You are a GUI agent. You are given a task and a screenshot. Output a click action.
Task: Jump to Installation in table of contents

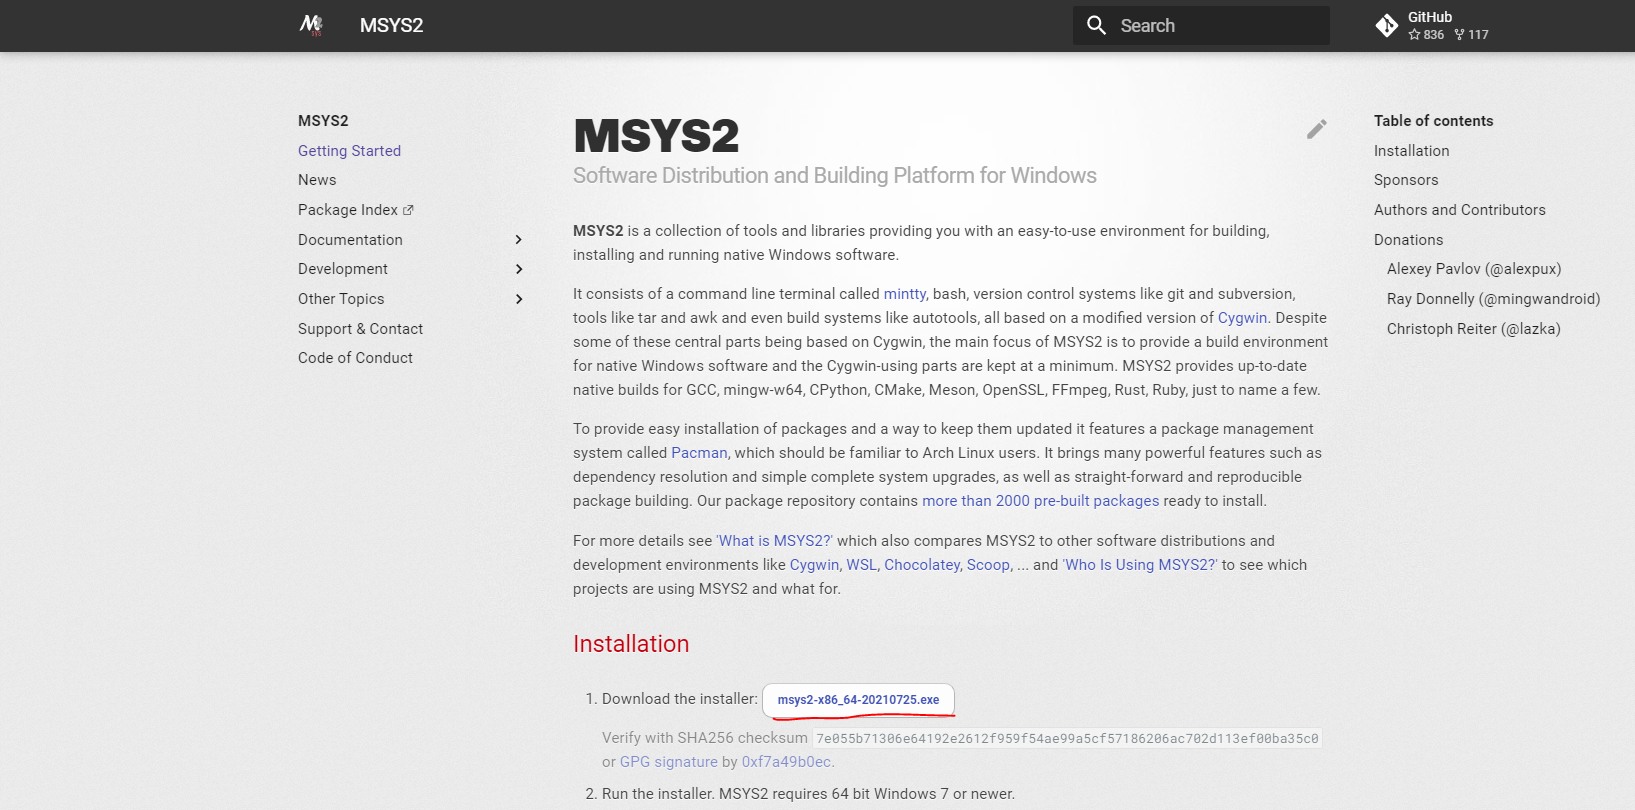point(1411,151)
